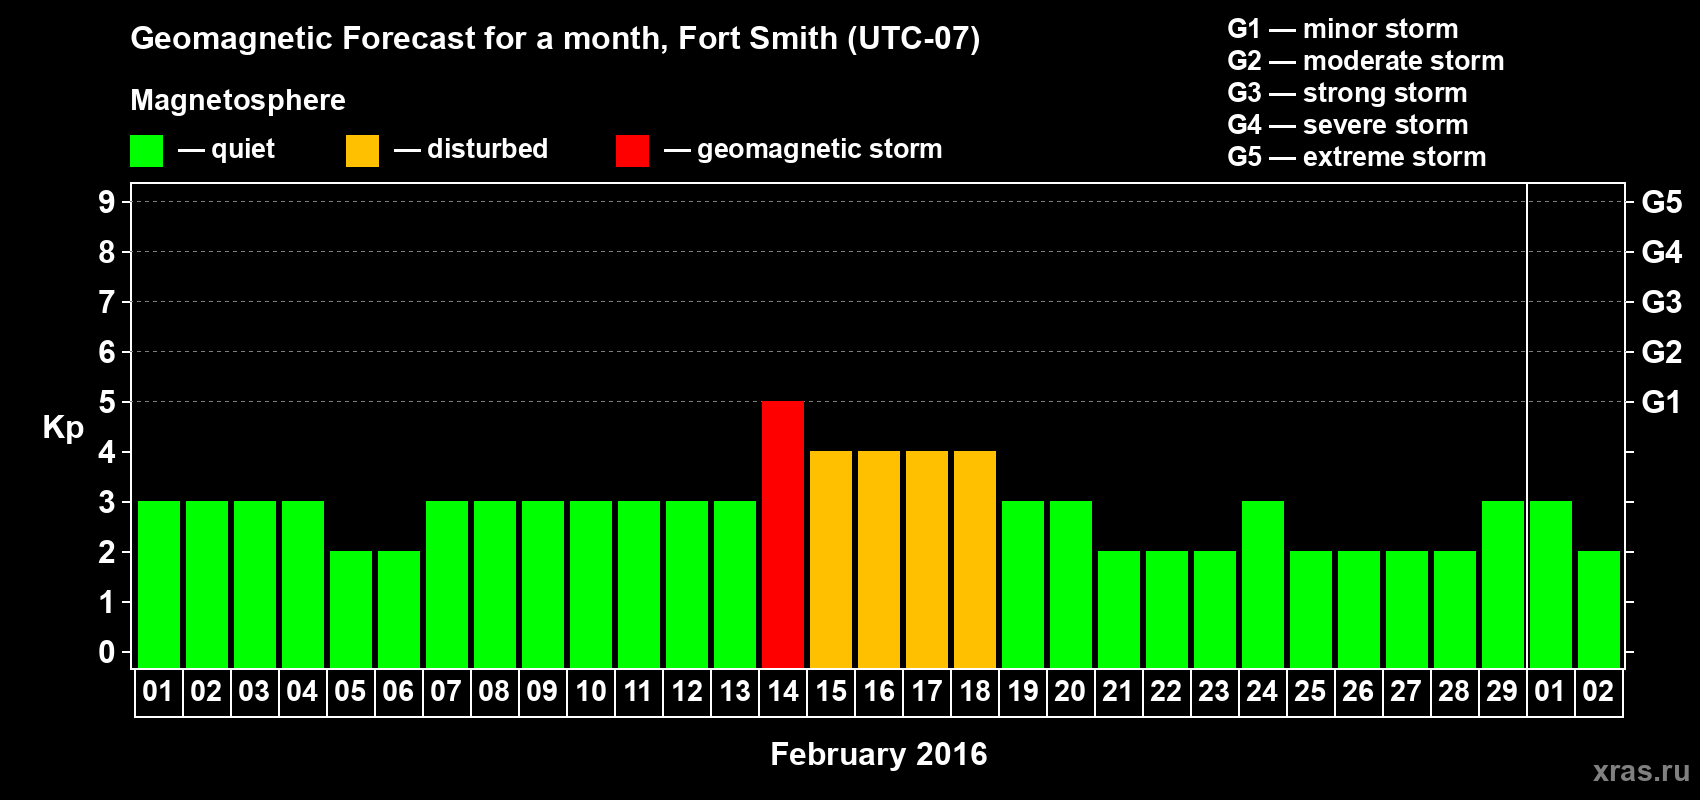Click the 'G5 — extreme storm' legend line

click(x=1357, y=157)
